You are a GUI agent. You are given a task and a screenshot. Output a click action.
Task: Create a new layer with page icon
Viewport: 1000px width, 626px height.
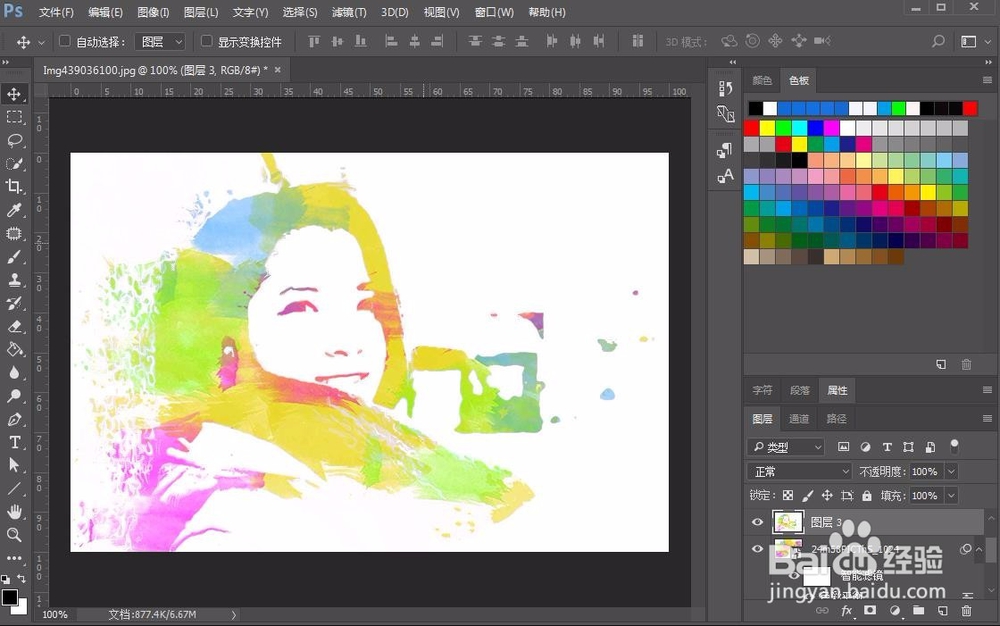coord(943,611)
